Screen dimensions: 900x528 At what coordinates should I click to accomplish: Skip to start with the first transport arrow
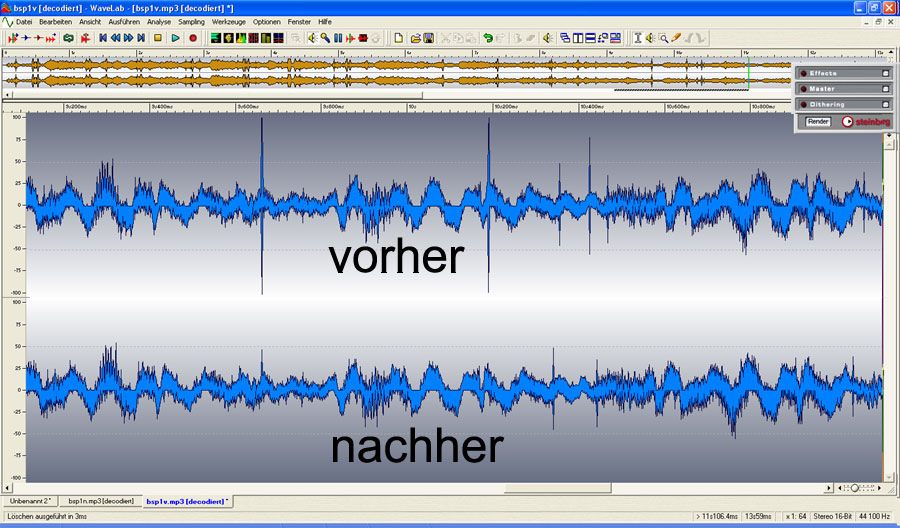pyautogui.click(x=103, y=38)
